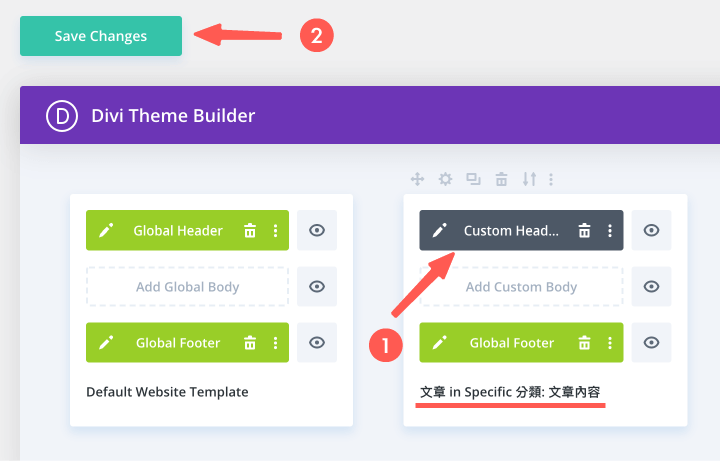Toggle Custom Body visibility eye
Screen dimensions: 720x461
[x=651, y=287]
